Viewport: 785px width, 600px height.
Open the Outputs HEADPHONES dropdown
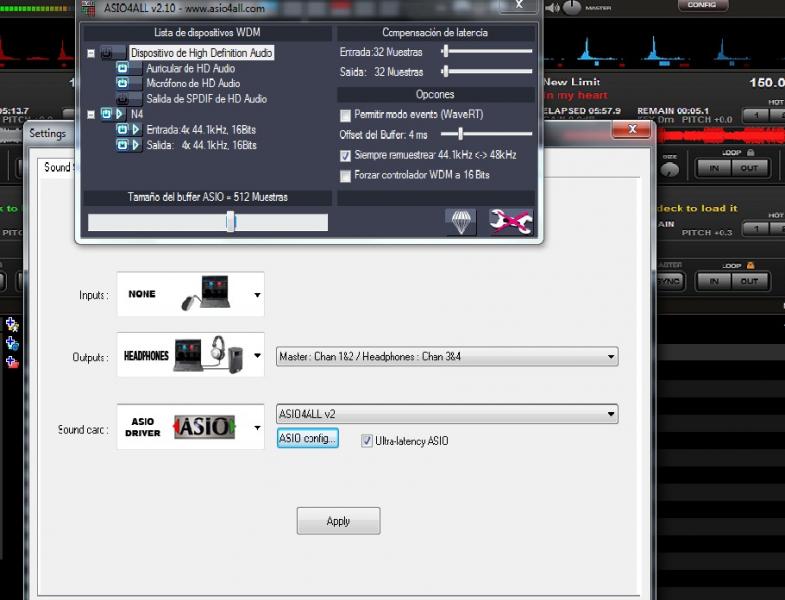[257, 356]
